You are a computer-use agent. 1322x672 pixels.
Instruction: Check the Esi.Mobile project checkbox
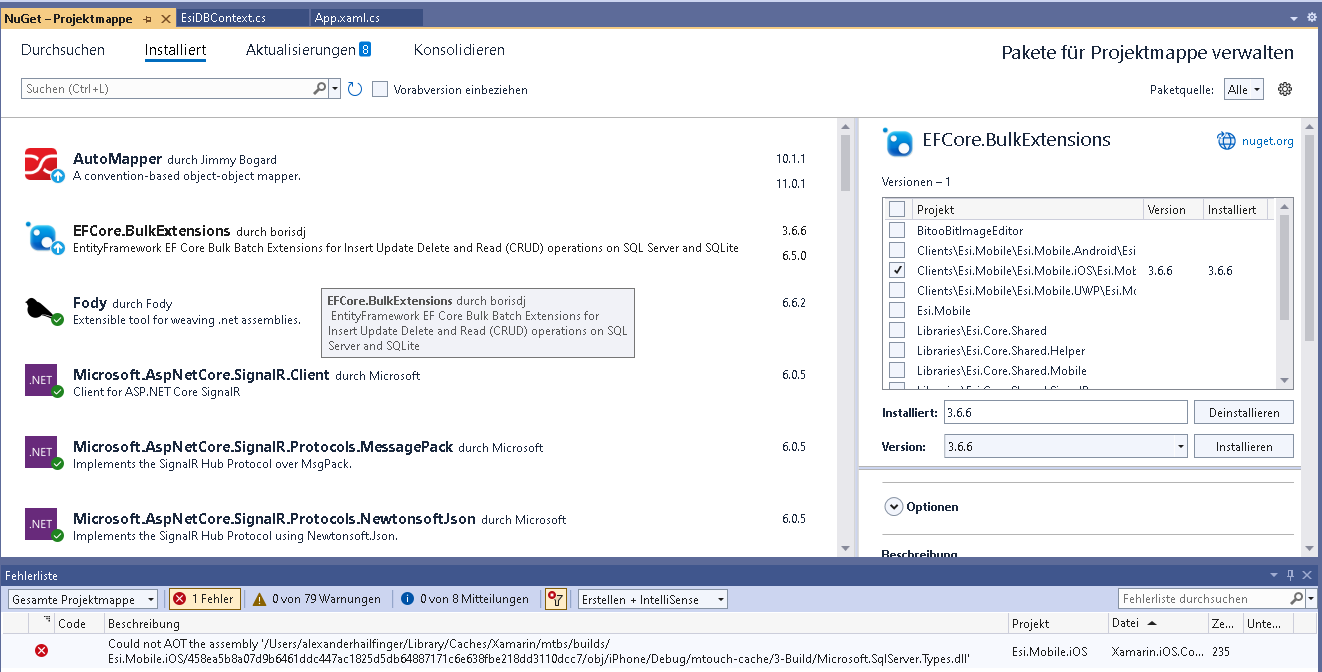[x=897, y=310]
